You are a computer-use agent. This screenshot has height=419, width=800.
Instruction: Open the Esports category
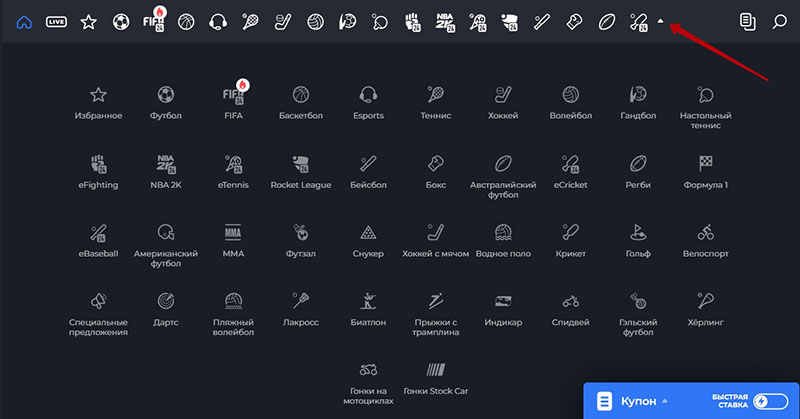coord(368,102)
